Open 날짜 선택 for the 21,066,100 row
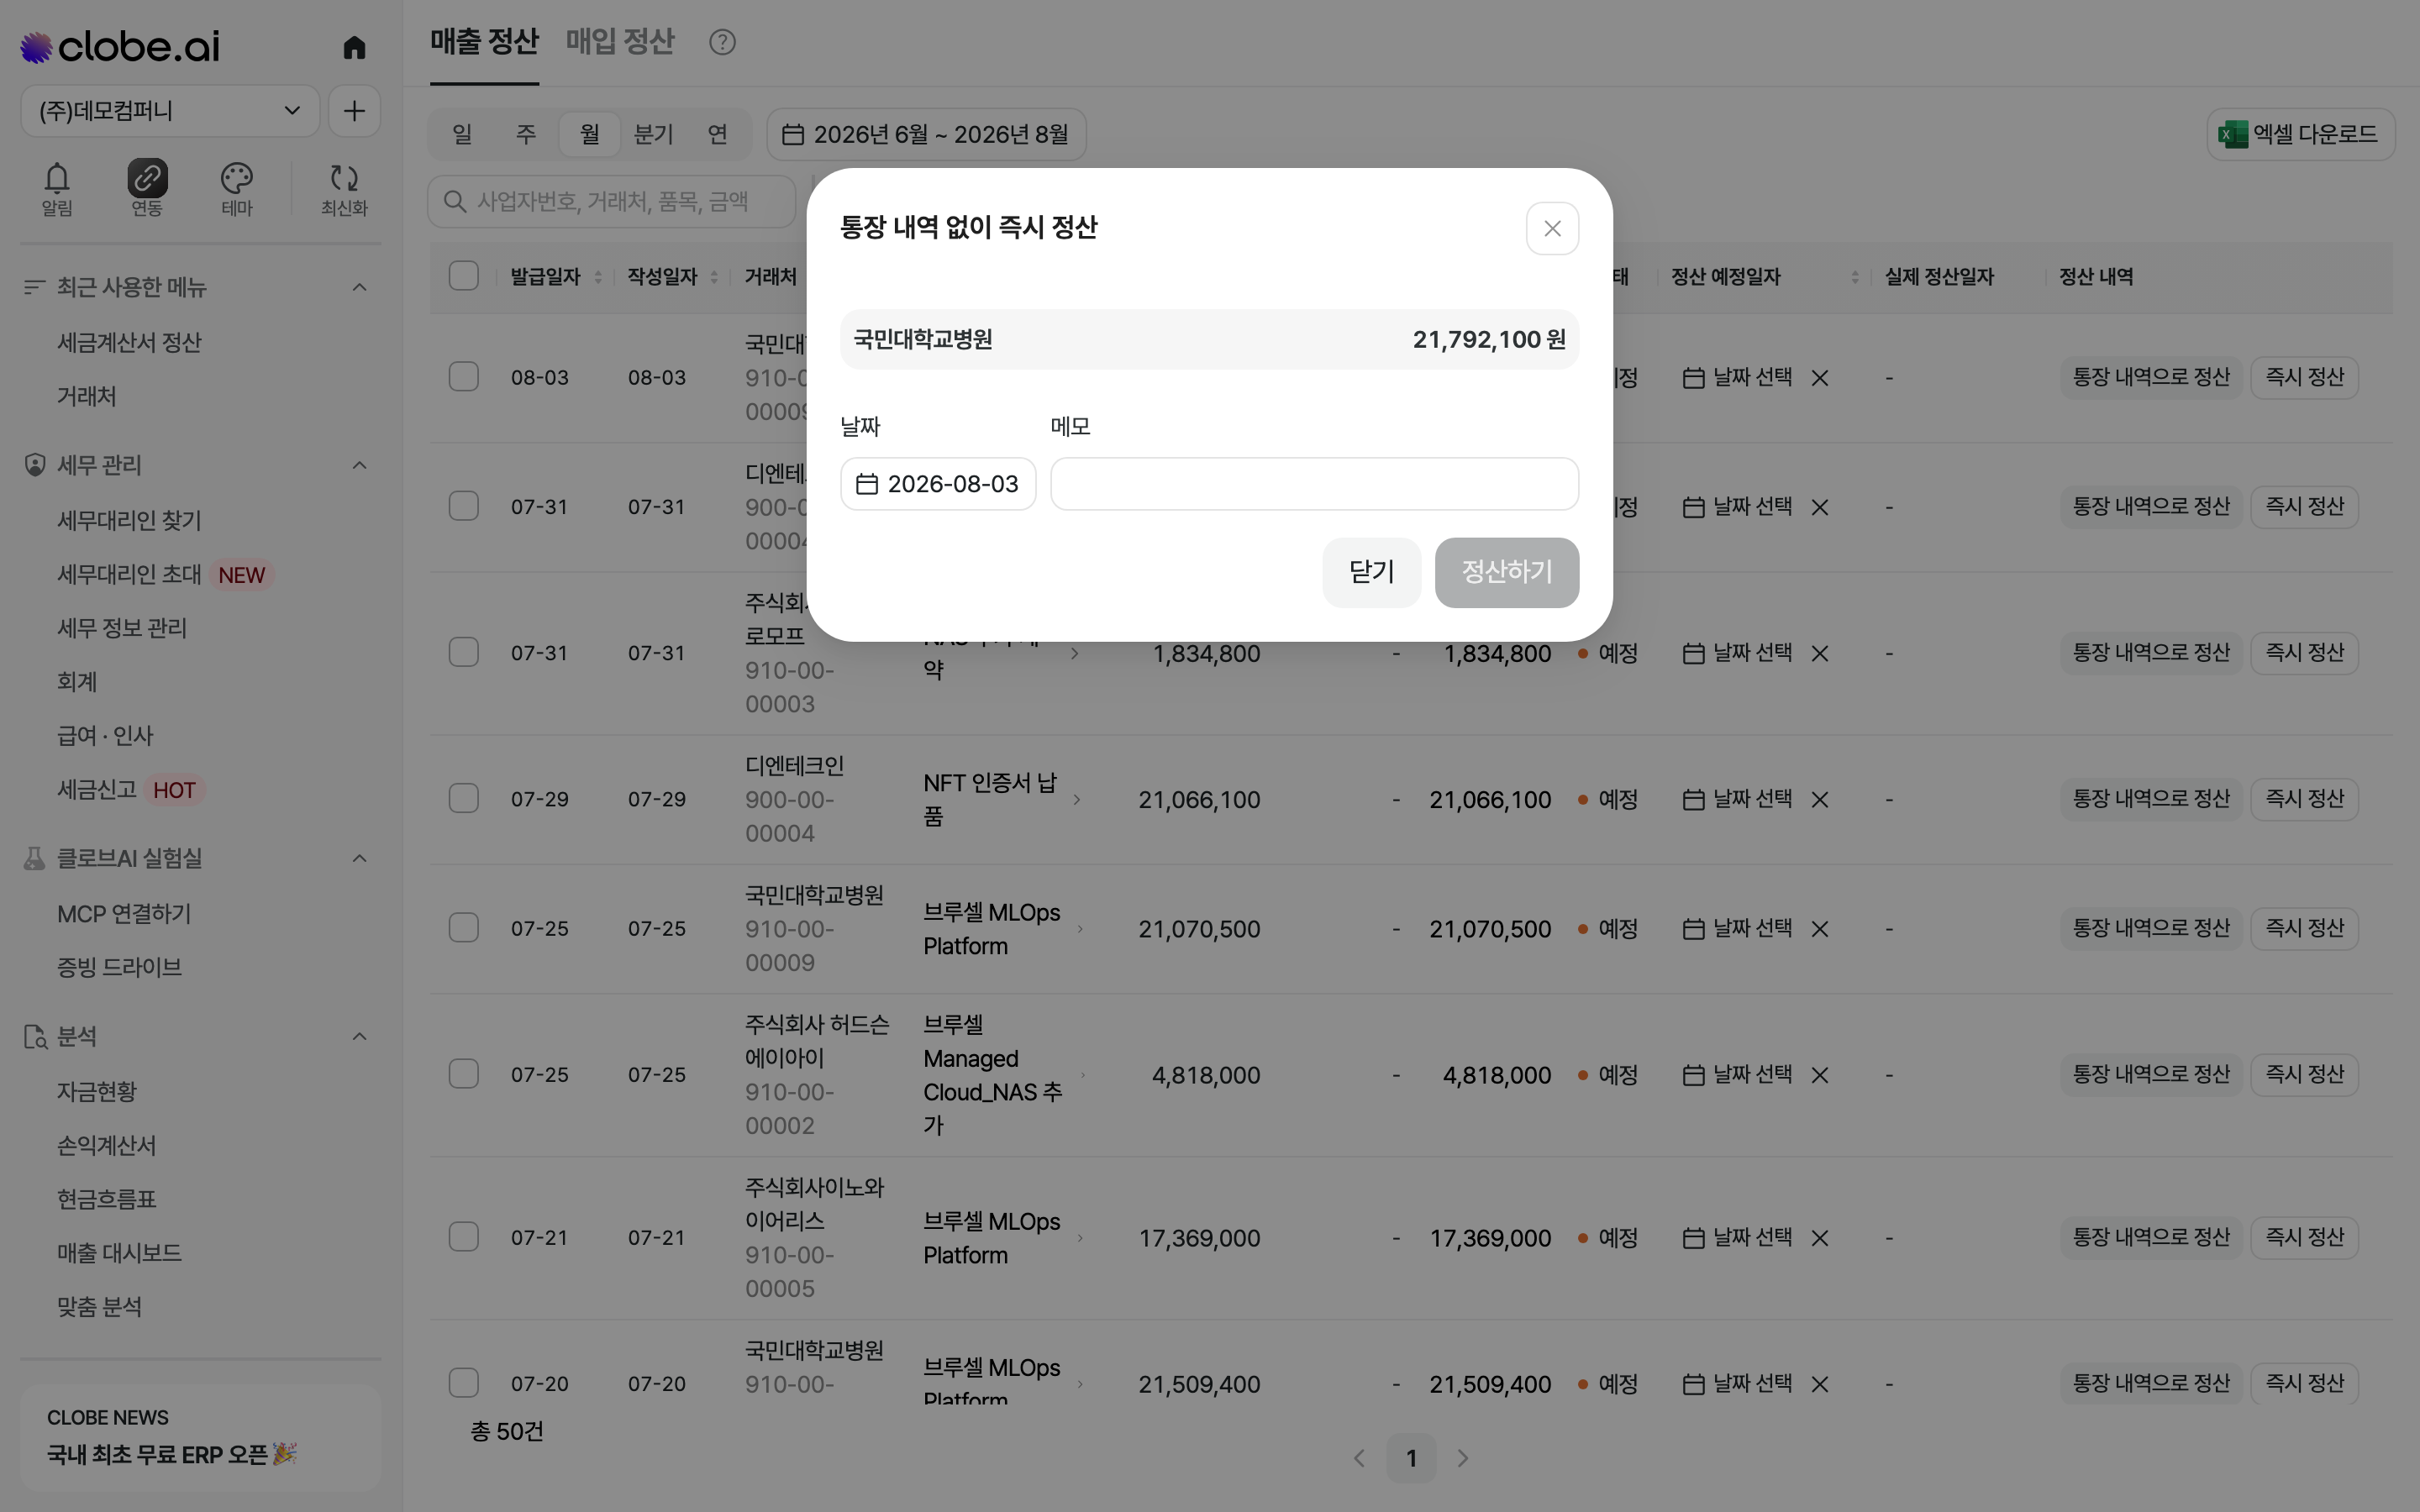Image resolution: width=2420 pixels, height=1512 pixels. 1737,799
